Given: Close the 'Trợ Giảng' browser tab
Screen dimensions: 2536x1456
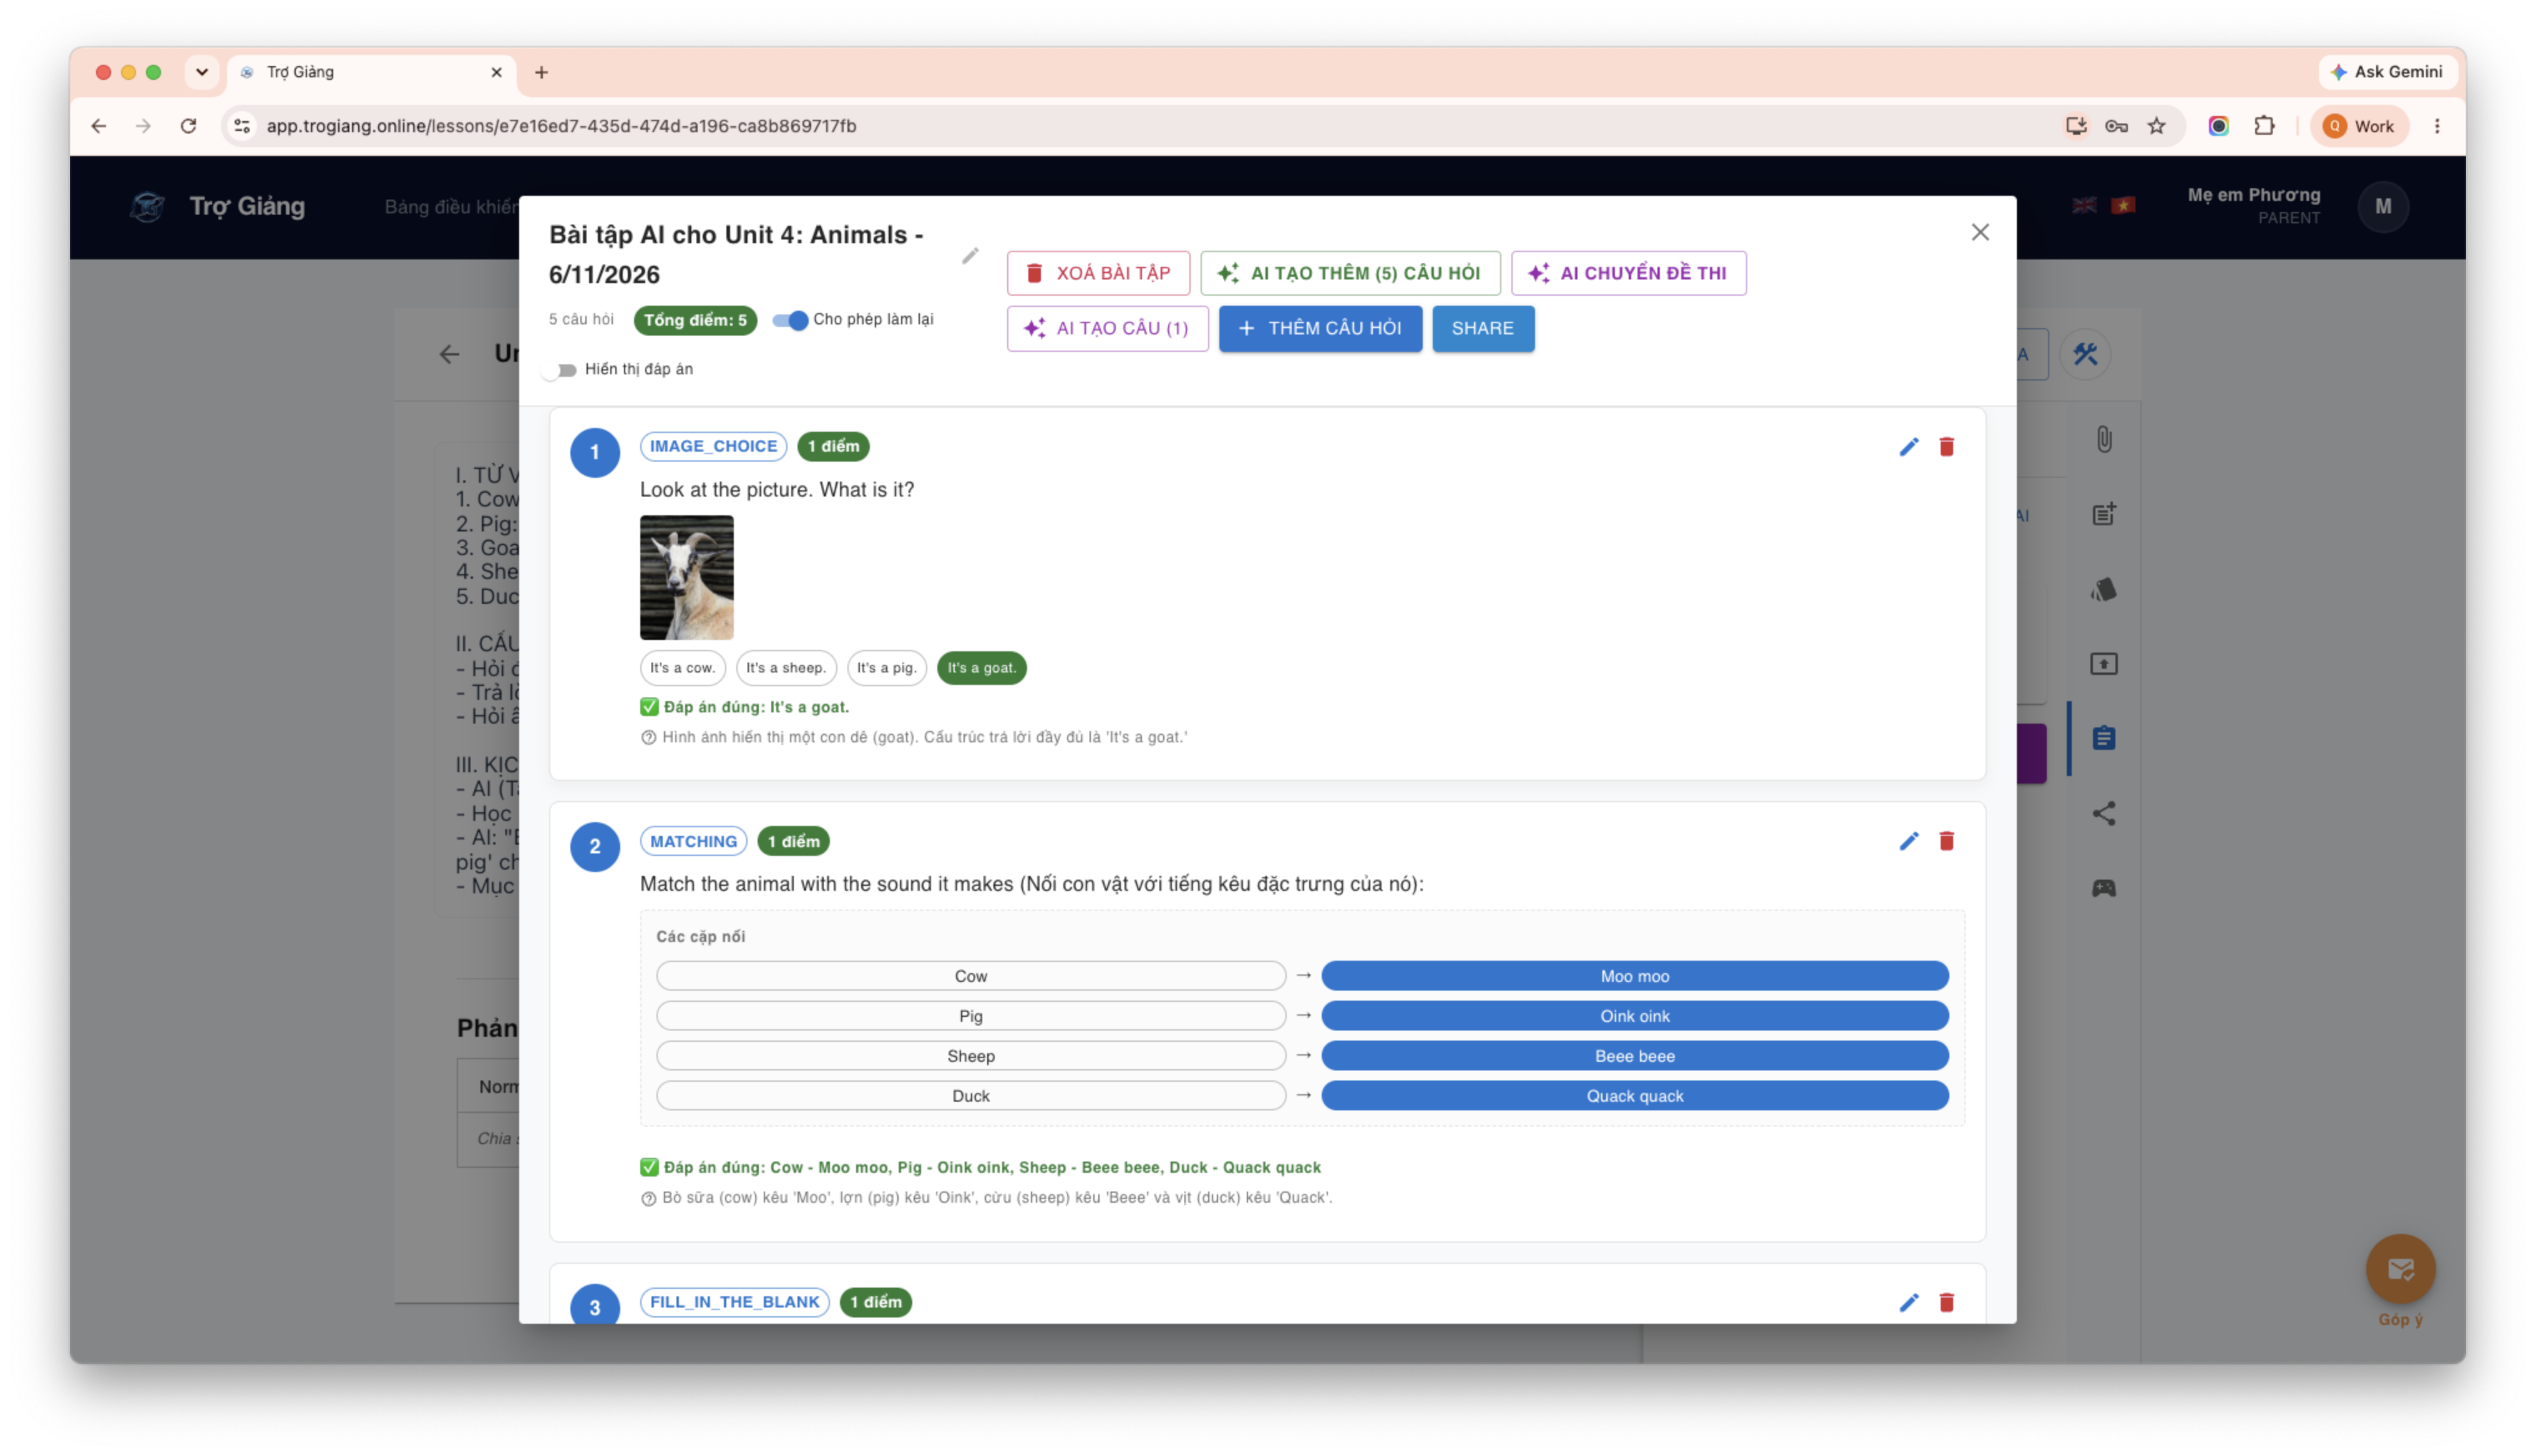Looking at the screenshot, I should pos(496,72).
